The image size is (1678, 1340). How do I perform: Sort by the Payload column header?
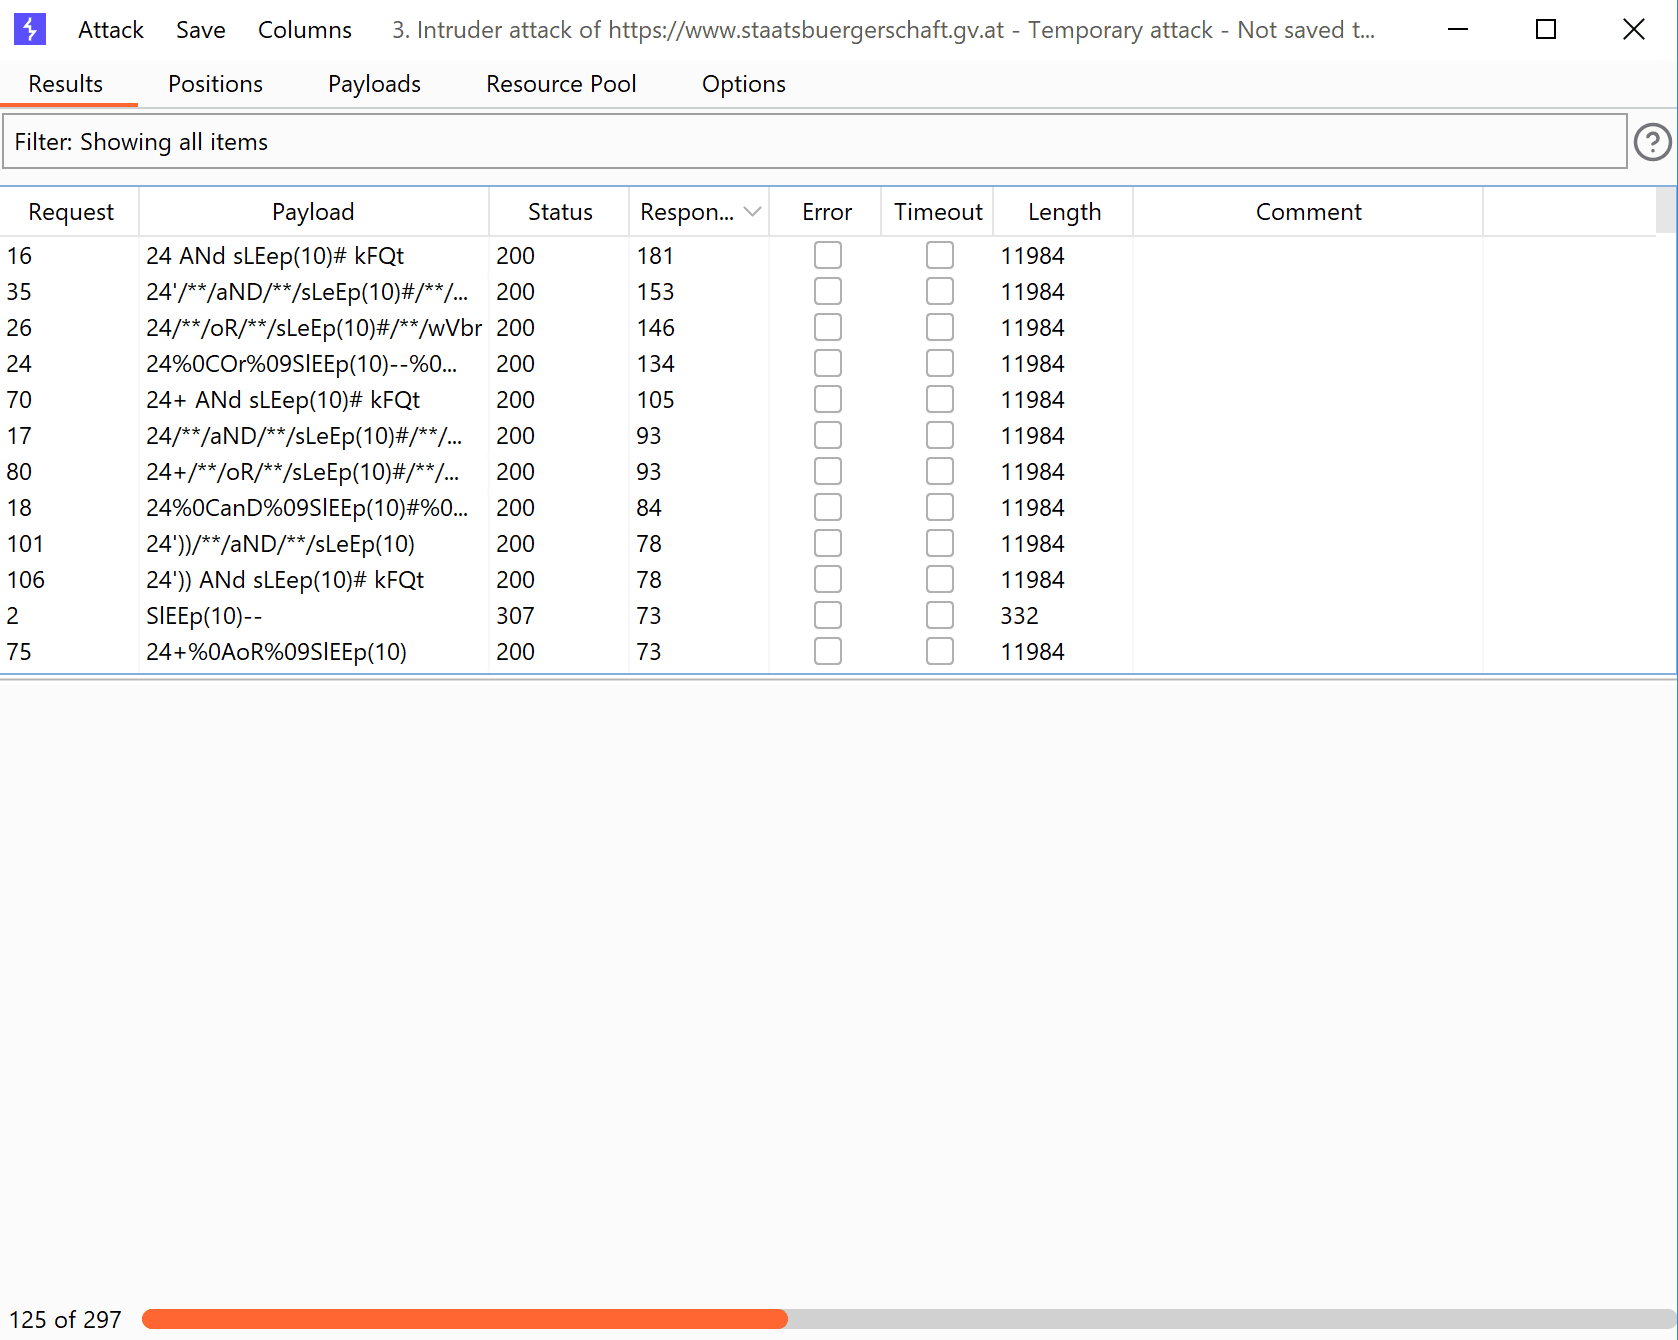tap(313, 212)
